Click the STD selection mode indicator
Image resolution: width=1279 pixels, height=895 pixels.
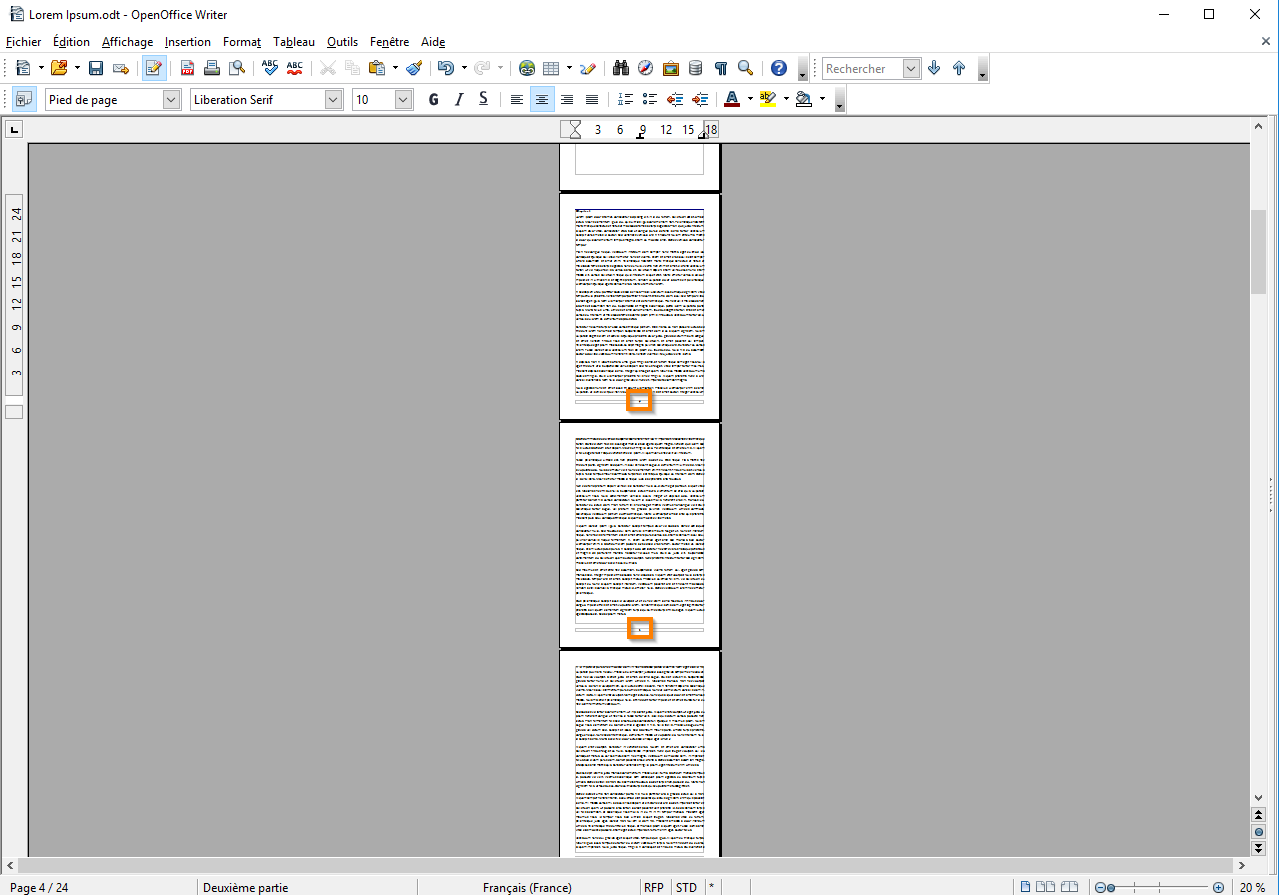point(686,887)
